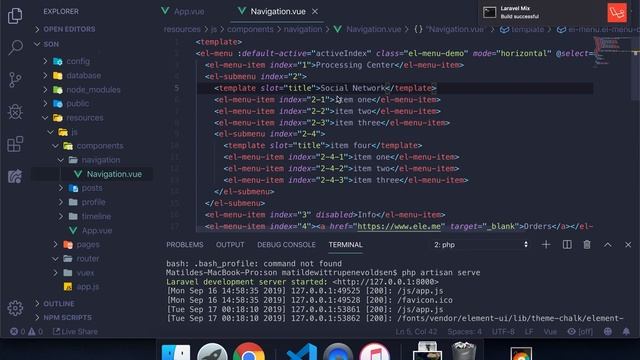Open Ln 5, Col 42 go-to-line status
The image size is (640, 360).
click(416, 331)
